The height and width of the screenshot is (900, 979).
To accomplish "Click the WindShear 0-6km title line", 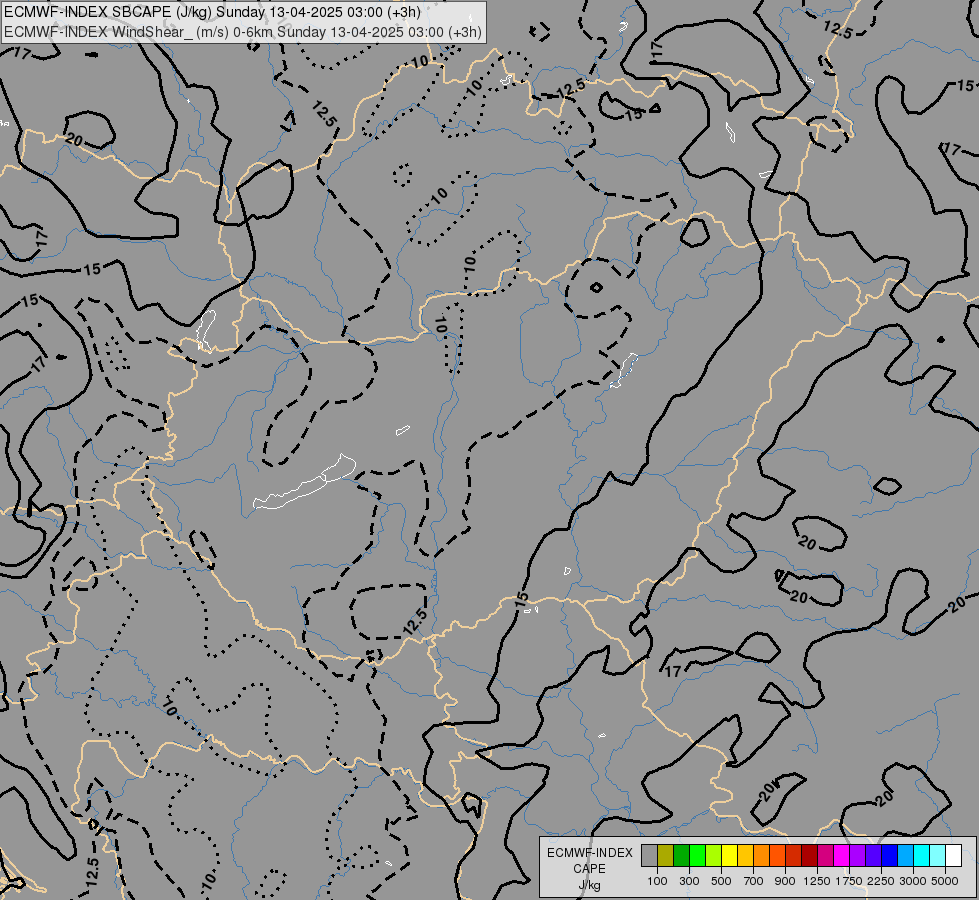I will click(243, 32).
